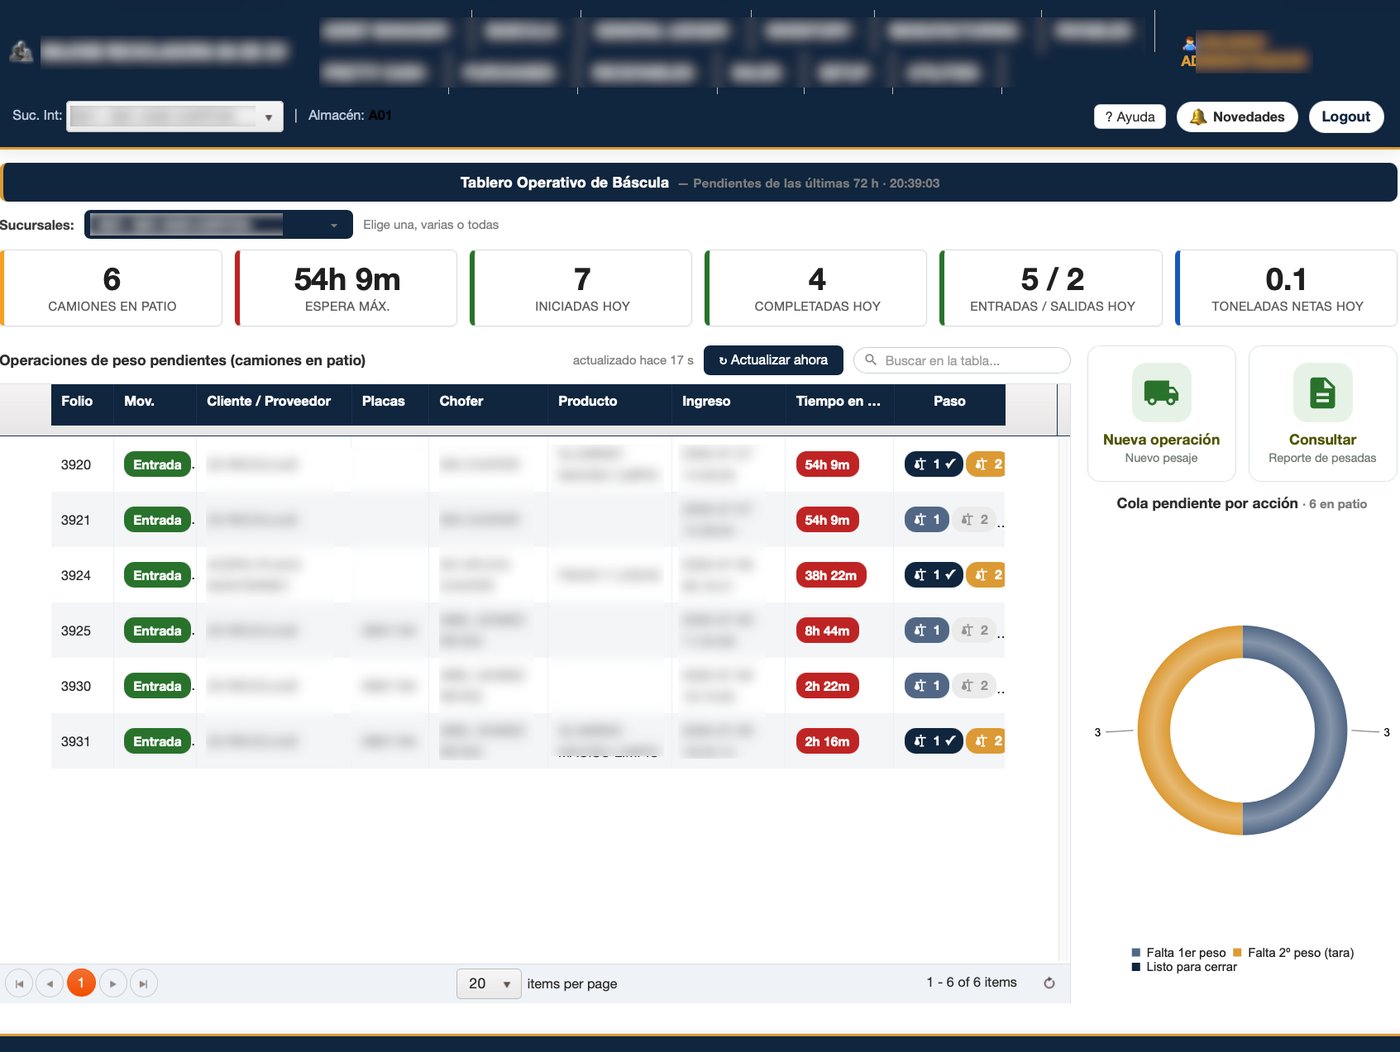Image resolution: width=1400 pixels, height=1052 pixels.
Task: Click step 1 scale badge for folio 3920
Action: tap(934, 464)
